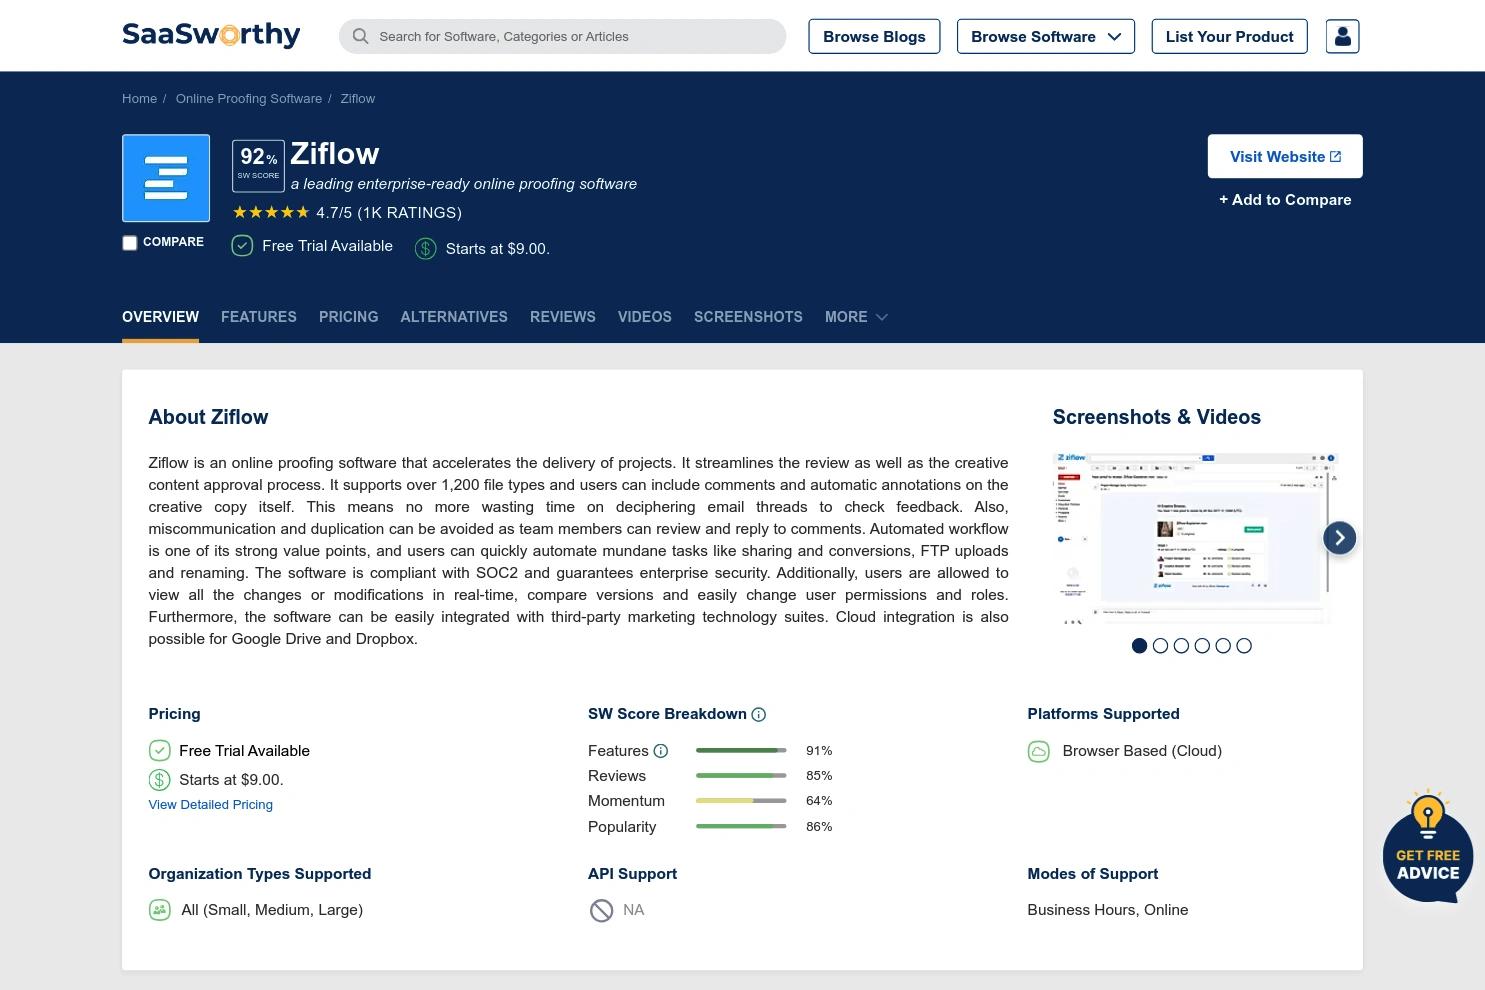
Task: Click the Ziflow breadcrumb link
Action: (358, 99)
